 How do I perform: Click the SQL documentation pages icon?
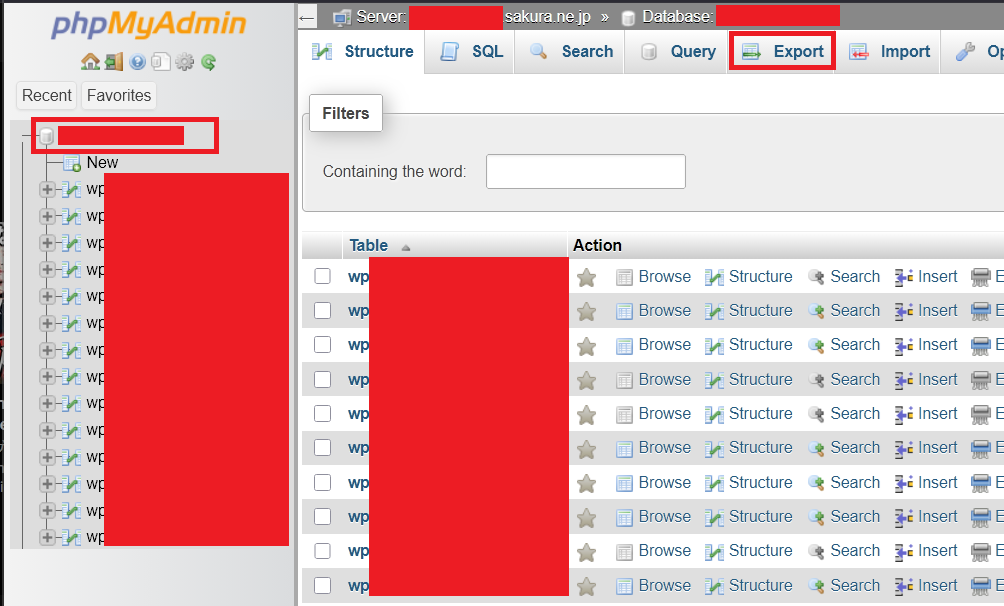pos(160,62)
